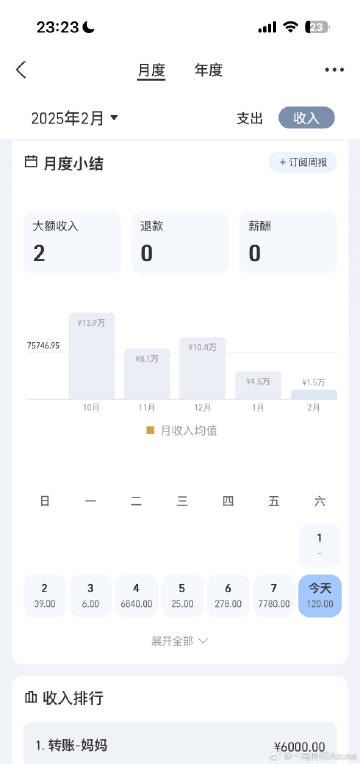
Task: Switch to 支出 view
Action: pos(249,118)
